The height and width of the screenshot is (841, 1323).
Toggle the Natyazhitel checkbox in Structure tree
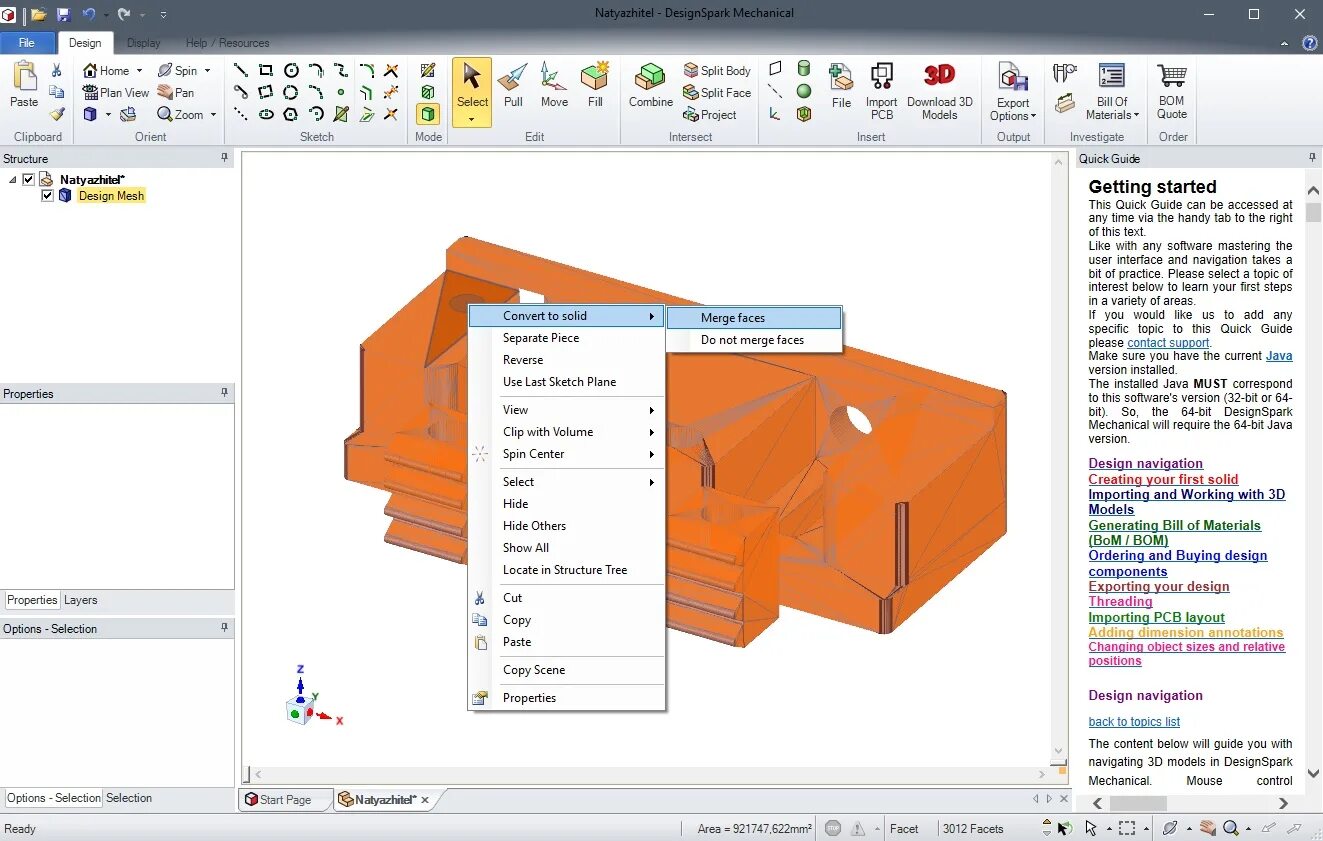click(x=28, y=180)
